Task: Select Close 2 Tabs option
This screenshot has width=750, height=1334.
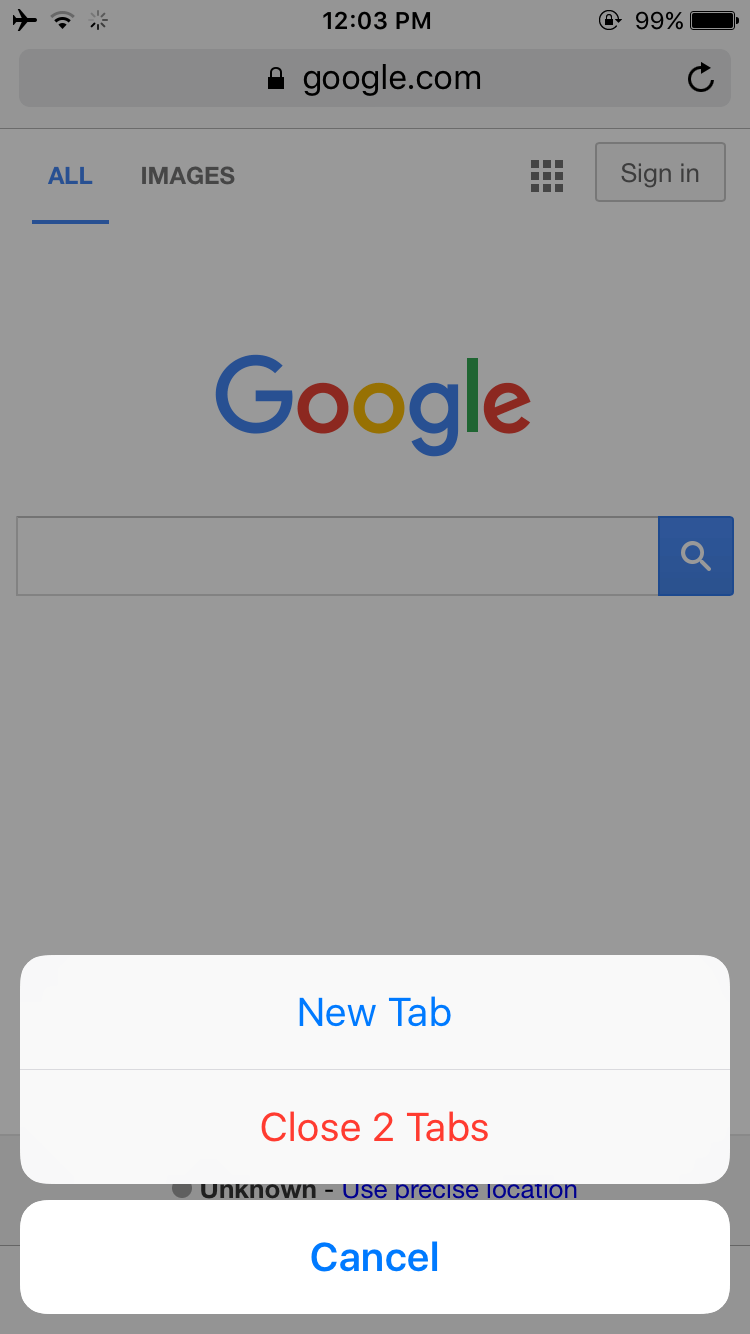Action: [375, 1127]
